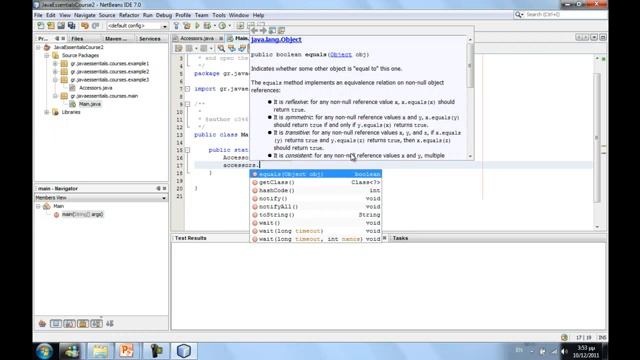Collapse the JavaEssentialsCourse2 project node
This screenshot has width=640, height=360.
(39, 47)
